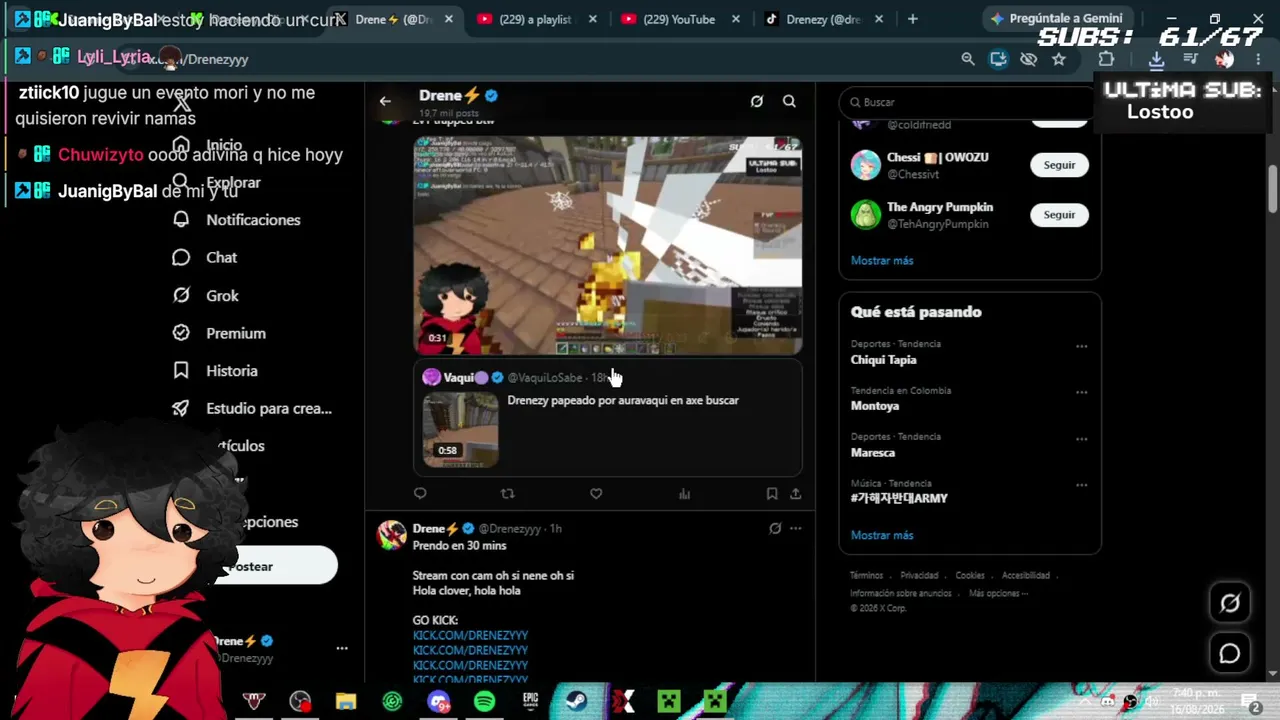
Task: Click the crossed-eye icon in the address bar
Action: point(1028,59)
